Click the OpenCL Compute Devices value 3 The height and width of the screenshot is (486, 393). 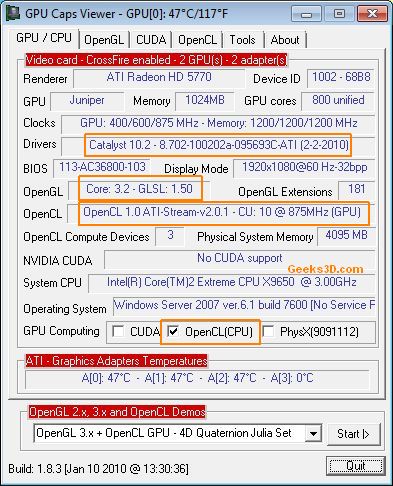(x=170, y=235)
